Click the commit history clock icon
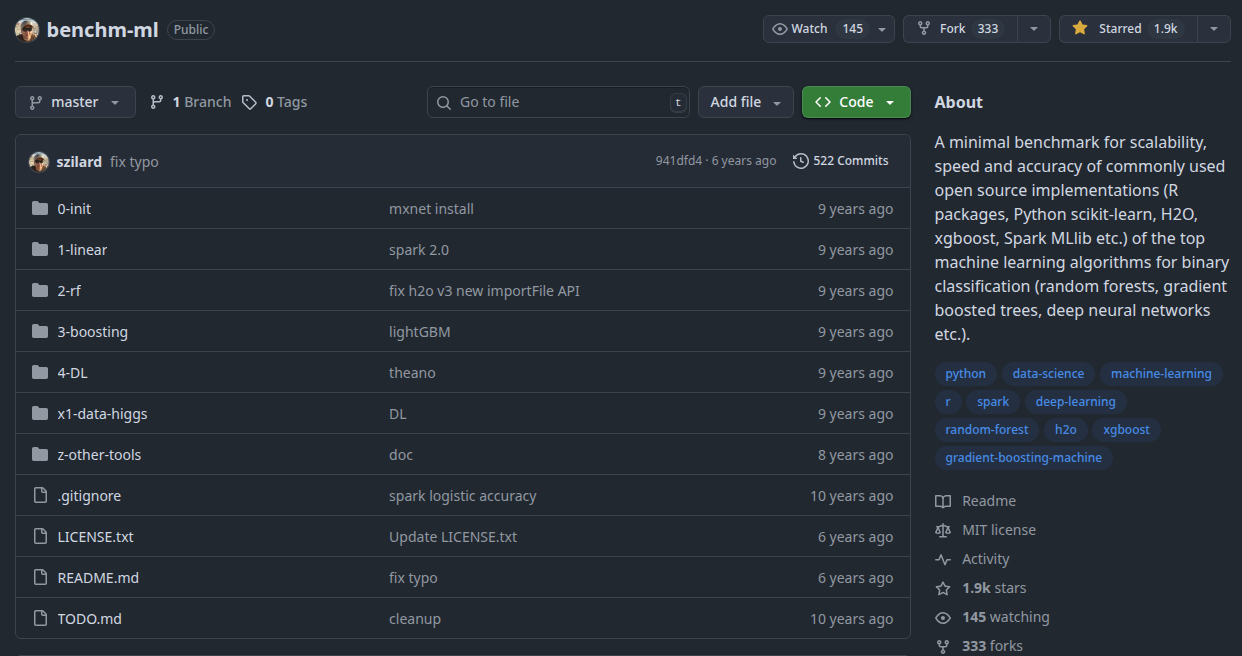 [800, 161]
